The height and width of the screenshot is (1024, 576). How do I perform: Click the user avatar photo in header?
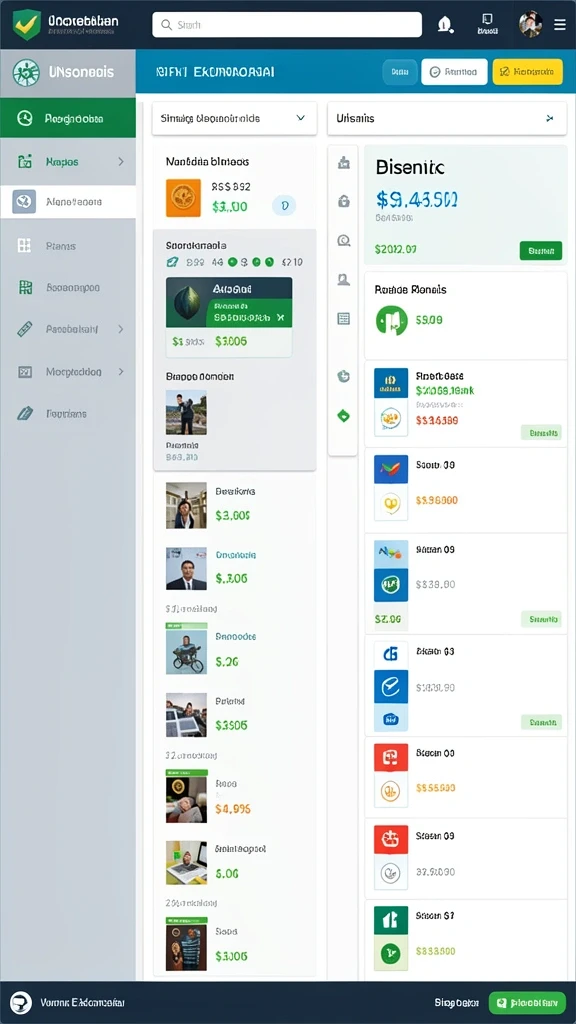pos(530,24)
